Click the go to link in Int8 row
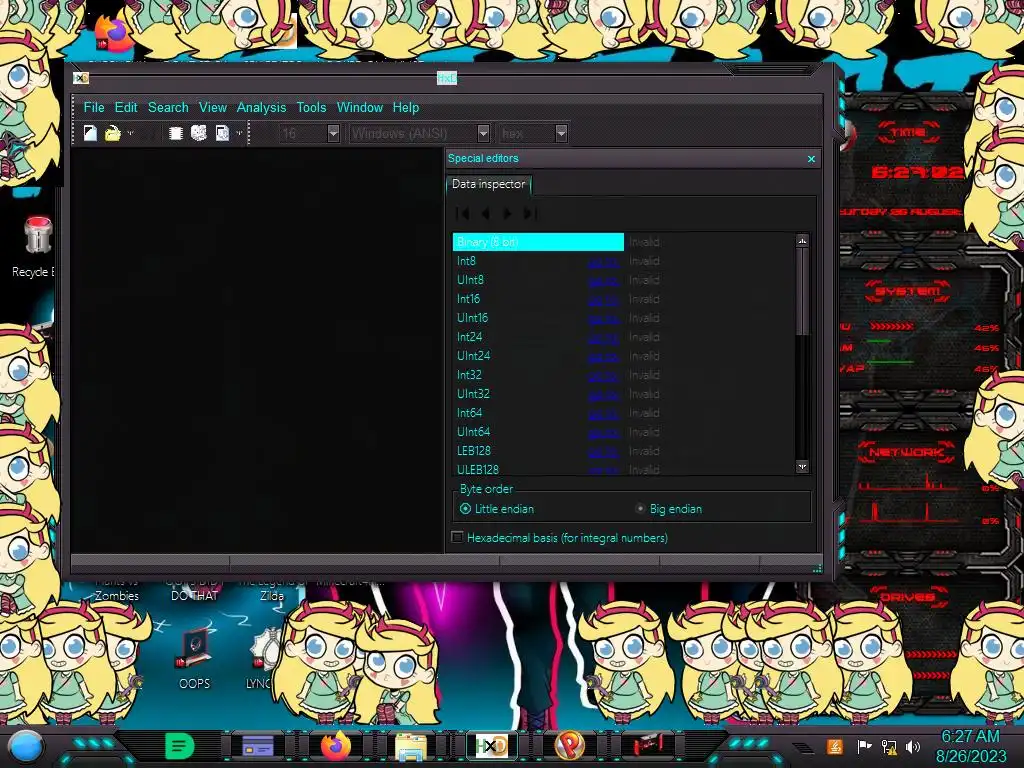1024x768 pixels. 603,262
